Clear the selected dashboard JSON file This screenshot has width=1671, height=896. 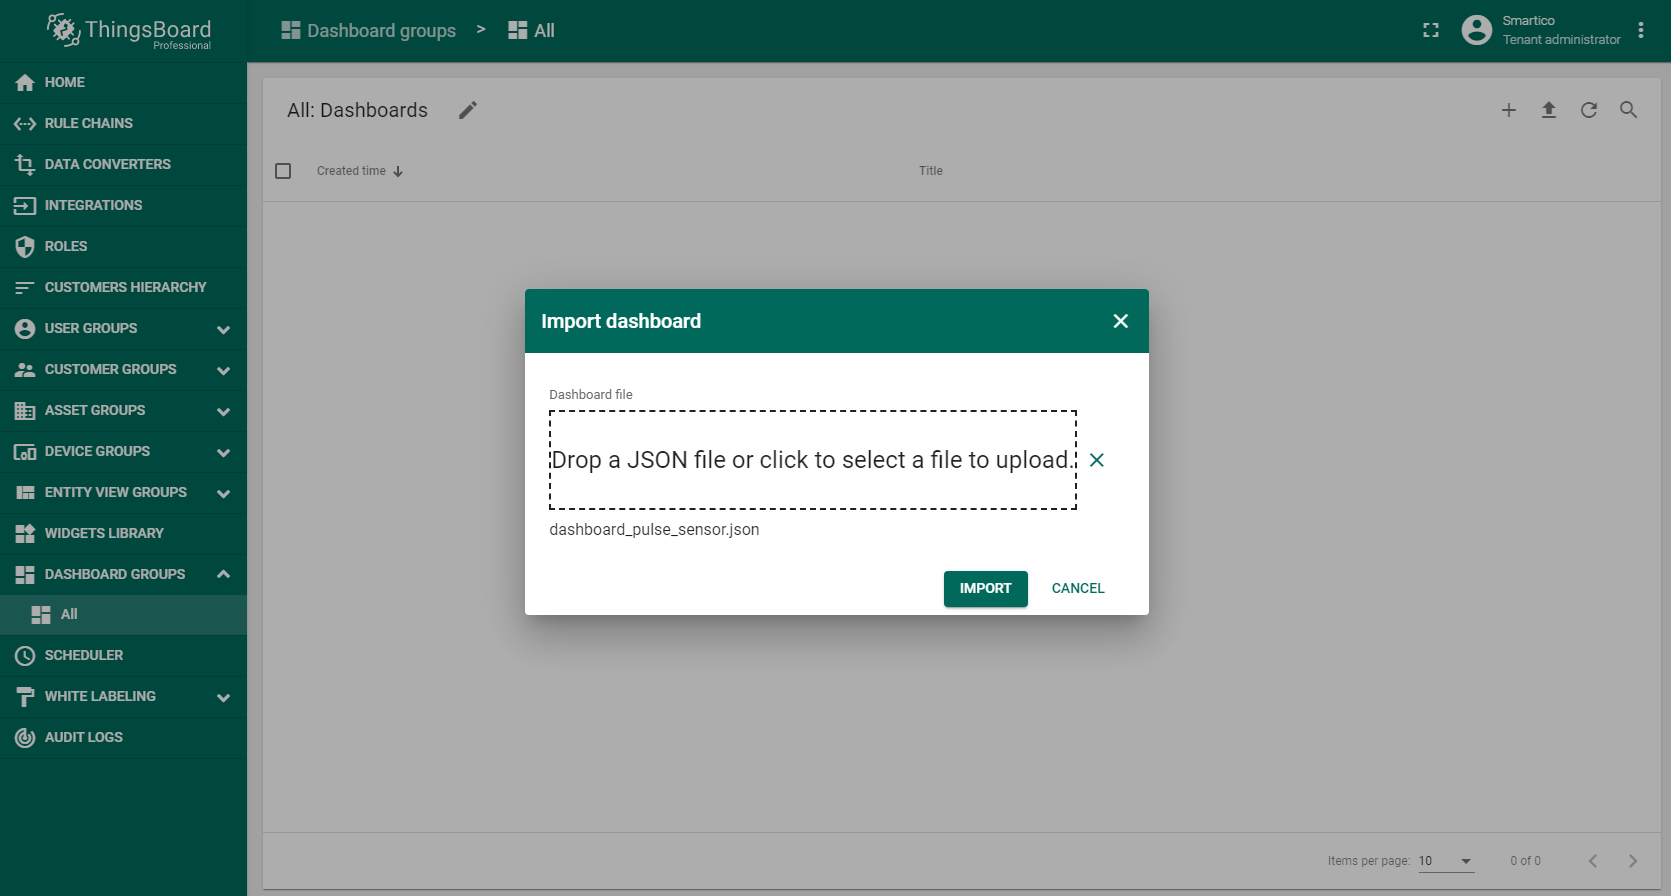(1097, 460)
